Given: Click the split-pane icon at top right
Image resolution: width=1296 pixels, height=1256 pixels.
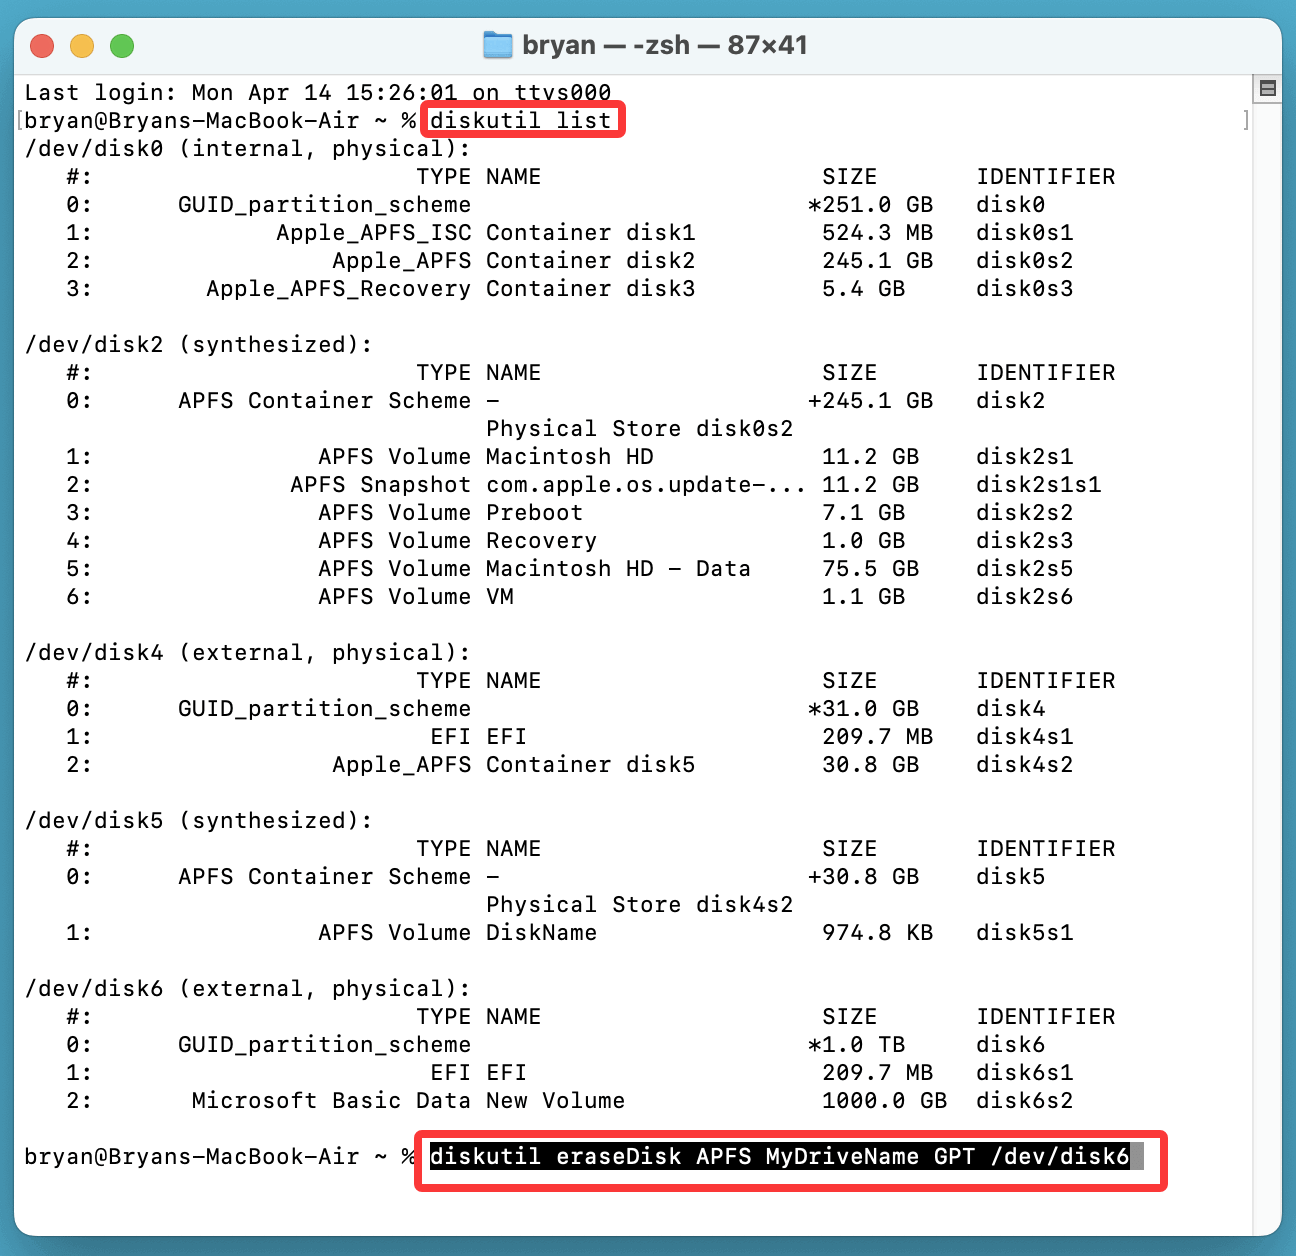Looking at the screenshot, I should pos(1266,88).
